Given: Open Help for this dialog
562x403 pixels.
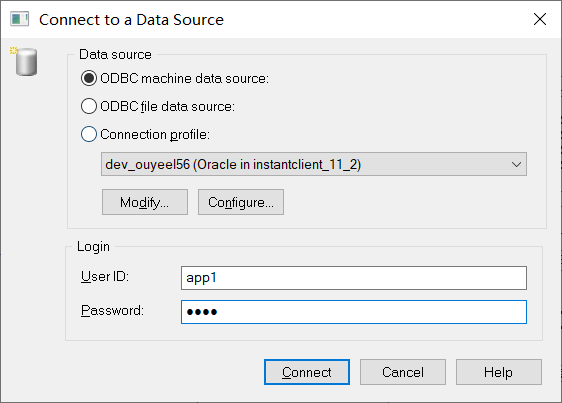Looking at the screenshot, I should coord(499,372).
